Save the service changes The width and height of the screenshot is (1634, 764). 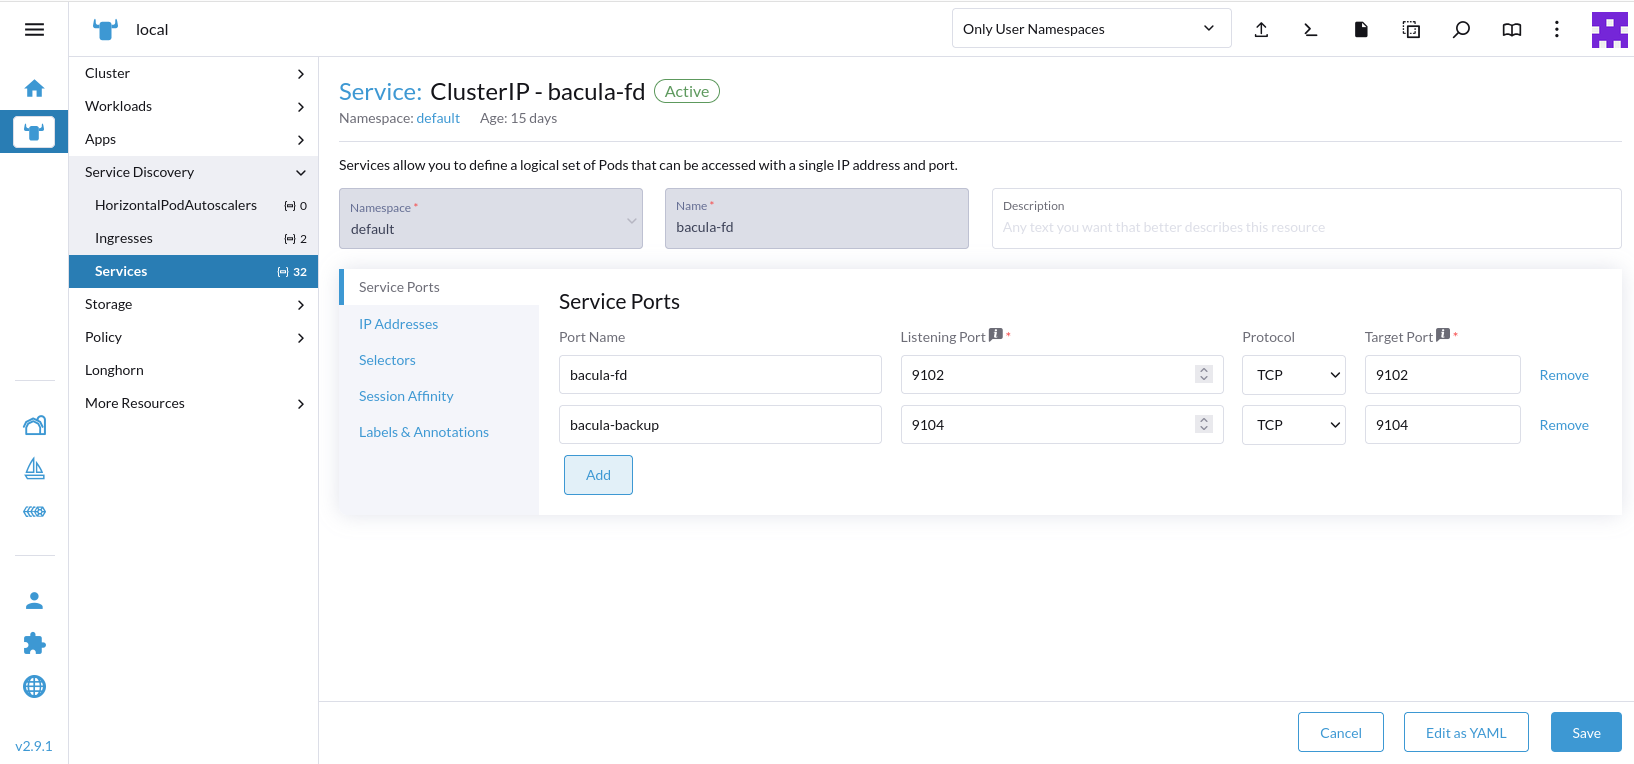pyautogui.click(x=1586, y=732)
